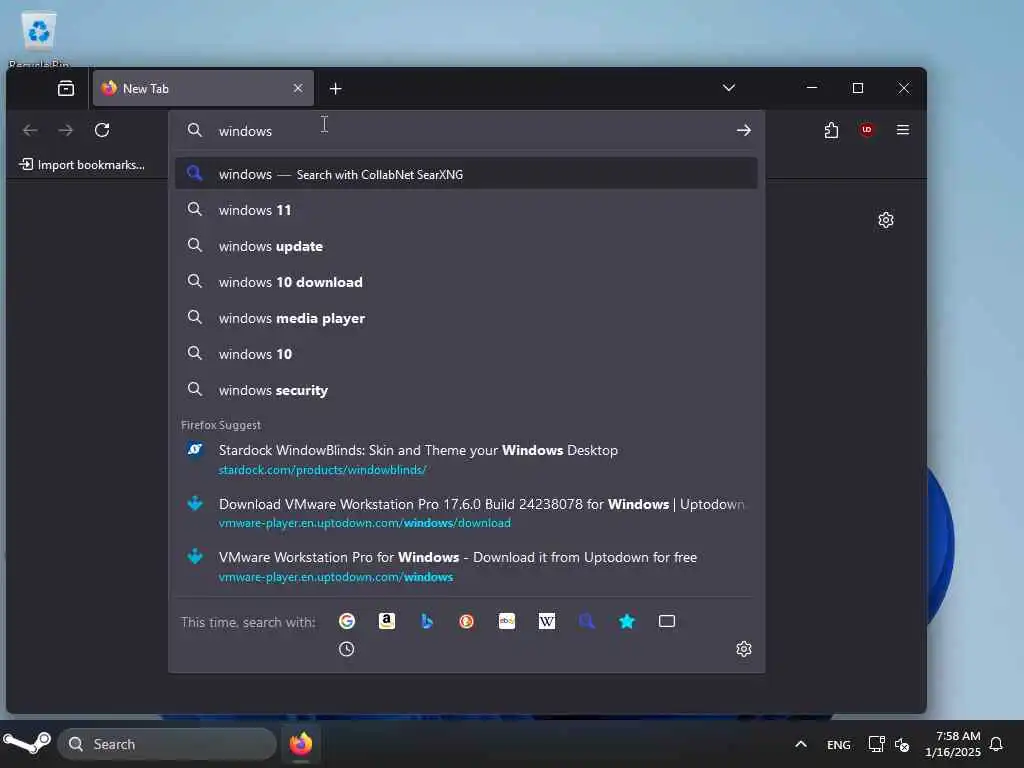Select suggestion 'windows 10 download'
Screen dimensions: 1024x768
point(466,281)
